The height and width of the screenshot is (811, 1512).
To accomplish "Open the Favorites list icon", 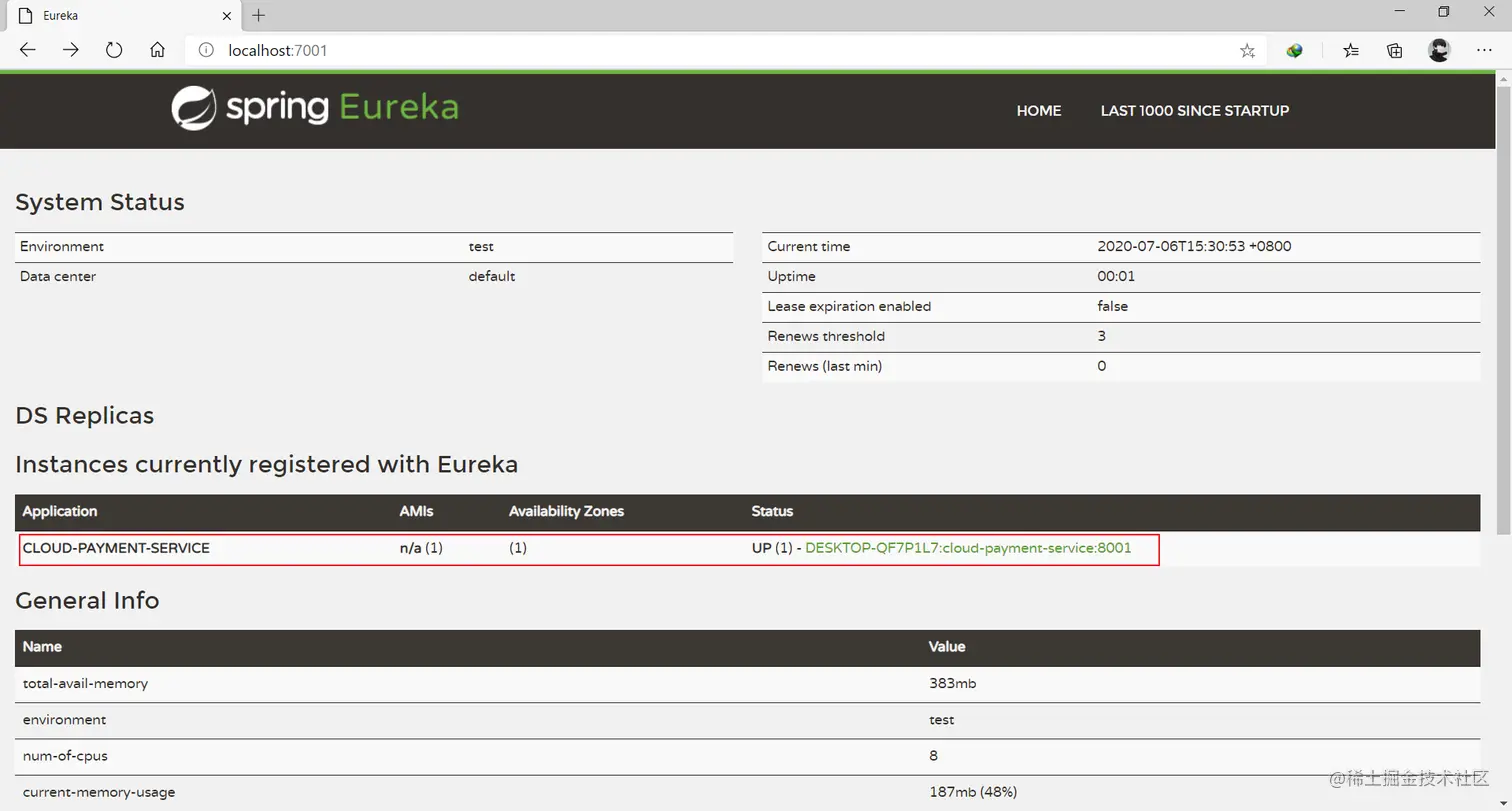I will tap(1351, 50).
